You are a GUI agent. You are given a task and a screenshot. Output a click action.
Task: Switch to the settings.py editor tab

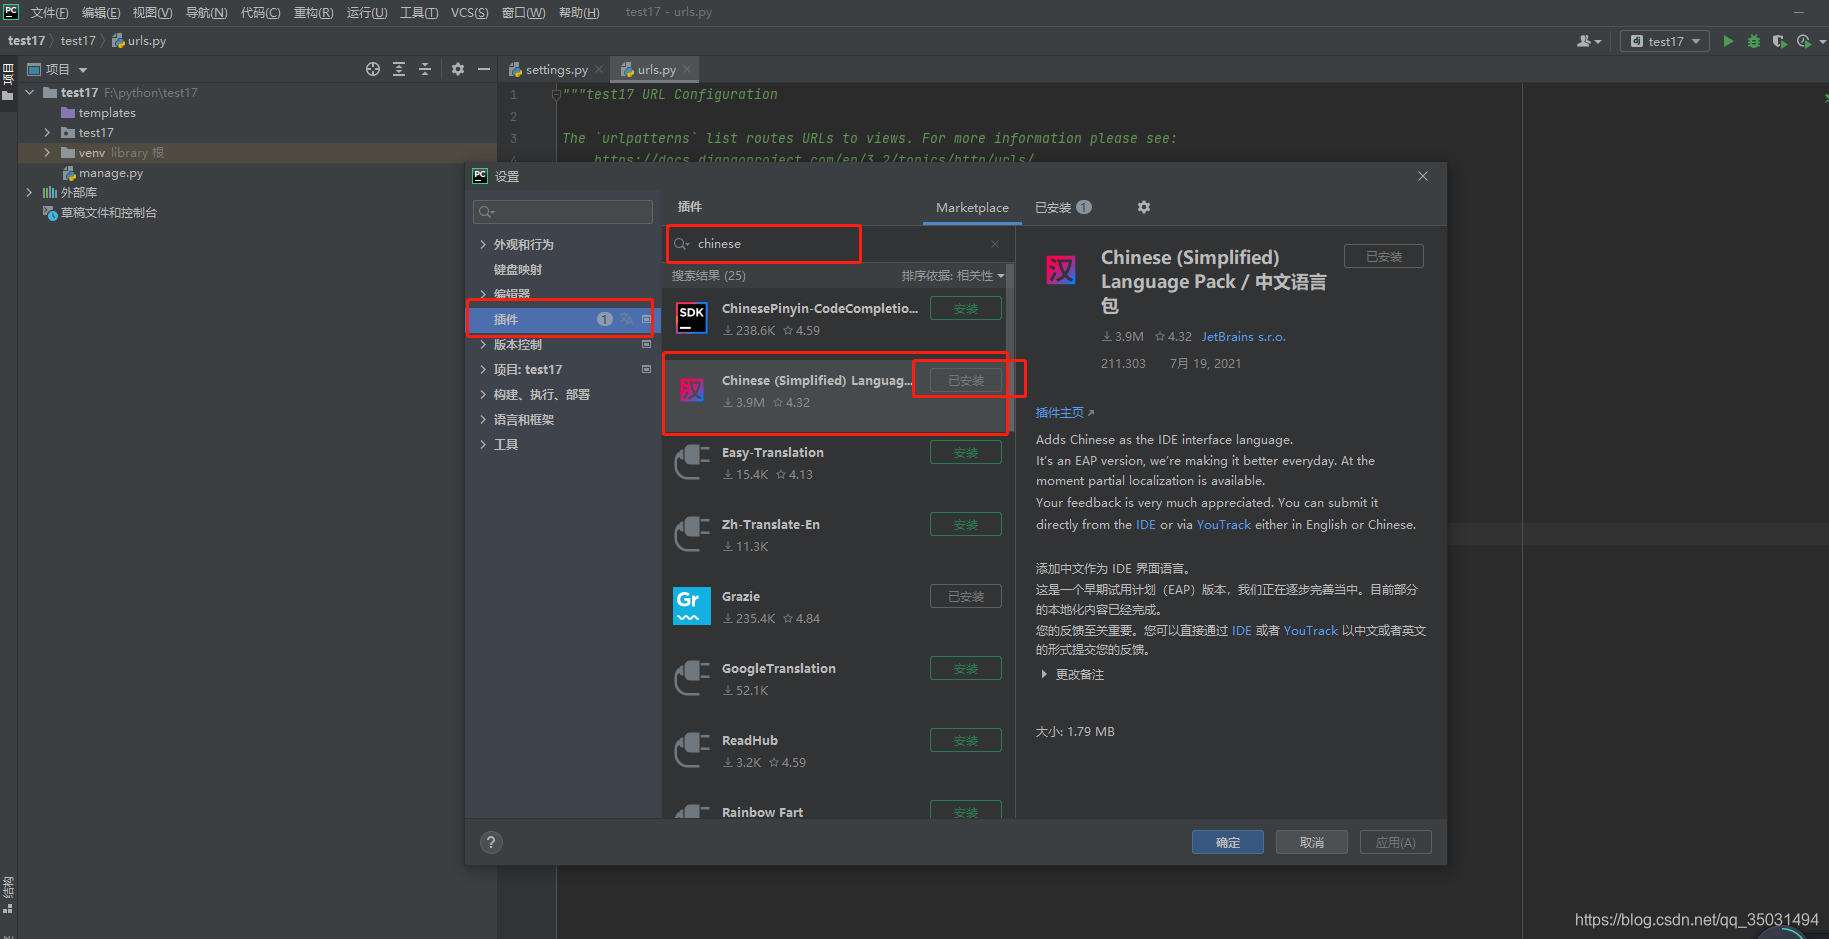click(x=556, y=69)
